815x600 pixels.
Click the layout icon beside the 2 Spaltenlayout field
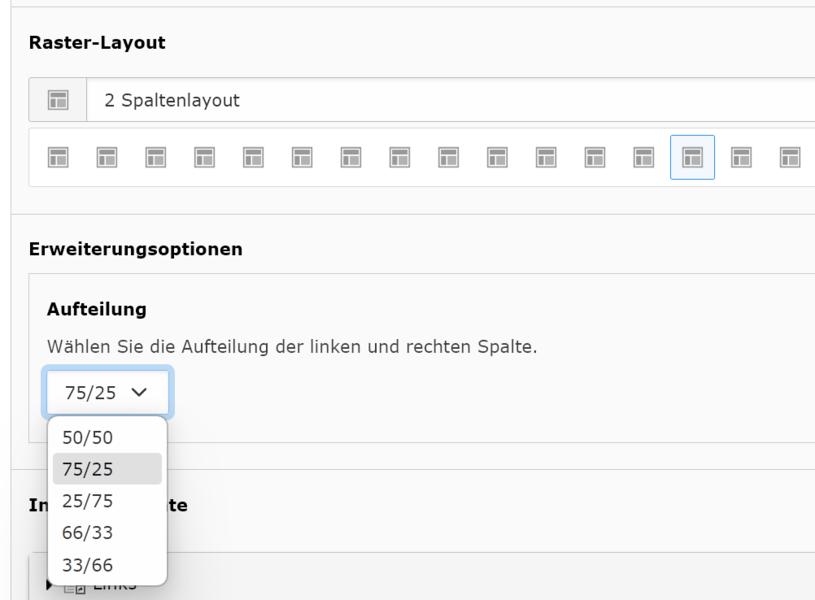click(x=59, y=100)
